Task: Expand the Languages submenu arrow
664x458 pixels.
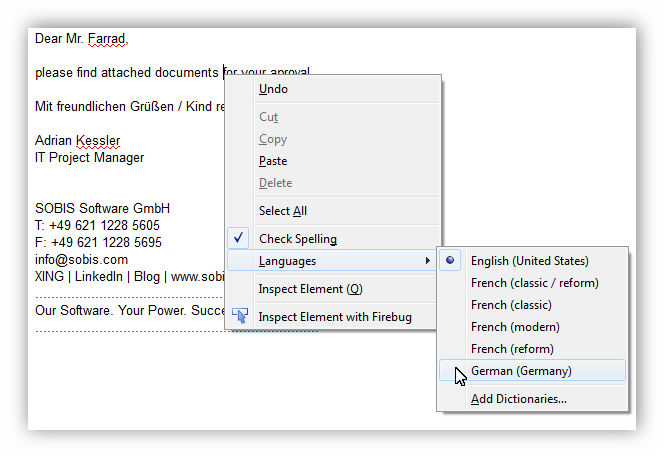Action: [428, 261]
